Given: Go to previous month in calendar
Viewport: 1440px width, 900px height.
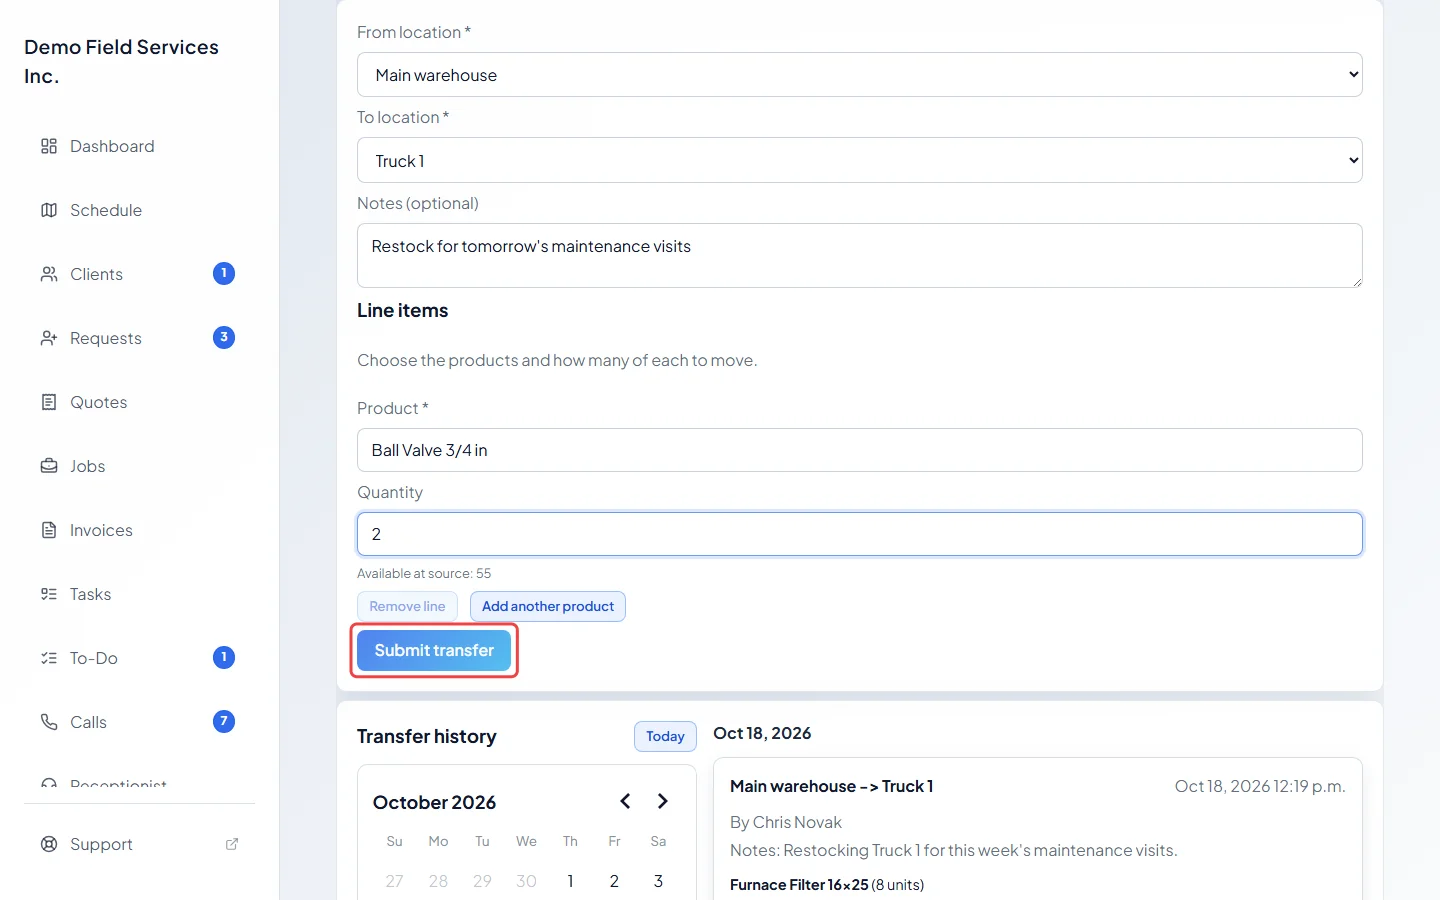Looking at the screenshot, I should click(x=625, y=801).
